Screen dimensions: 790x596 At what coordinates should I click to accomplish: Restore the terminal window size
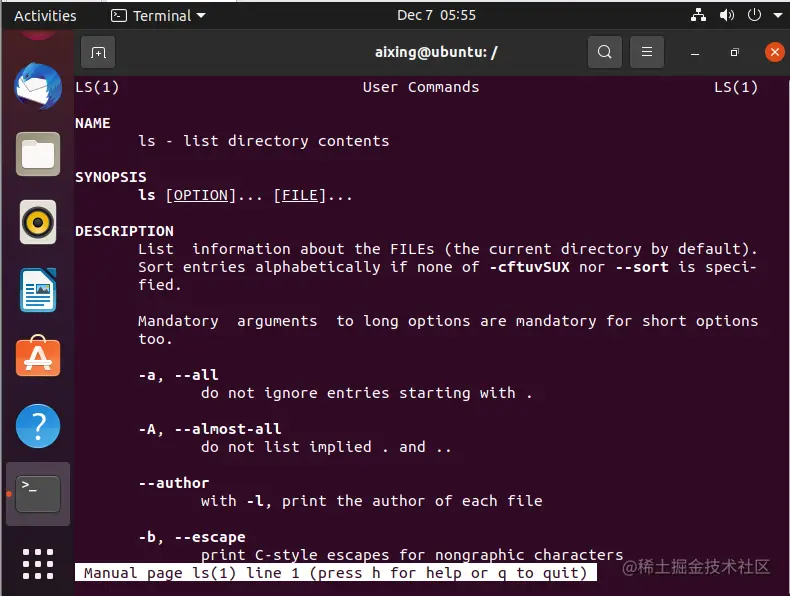coord(735,52)
